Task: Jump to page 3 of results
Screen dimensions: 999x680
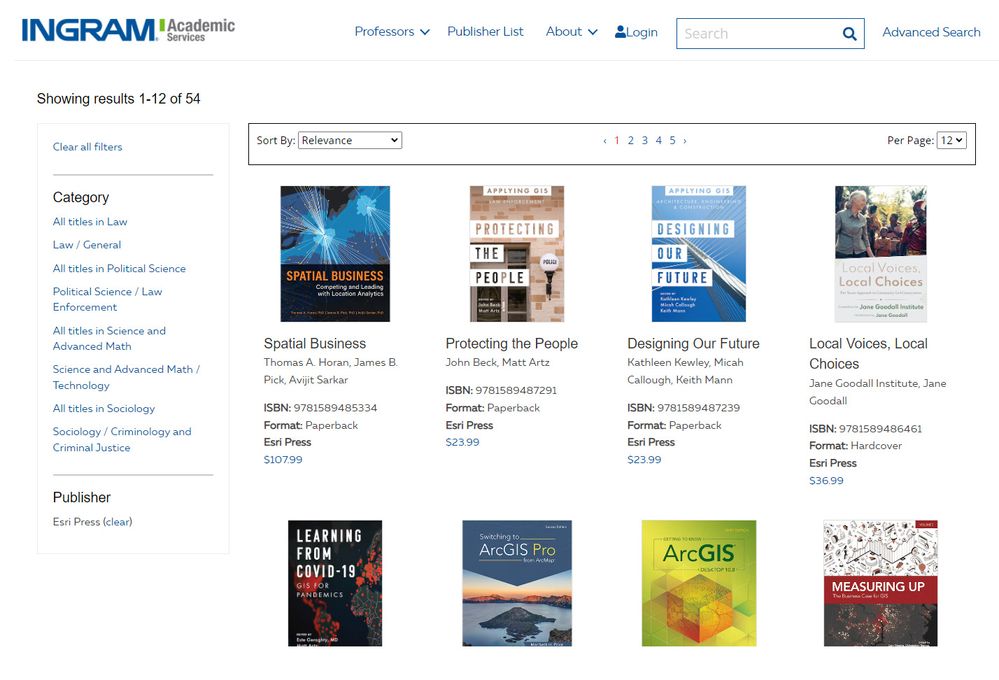Action: 644,141
